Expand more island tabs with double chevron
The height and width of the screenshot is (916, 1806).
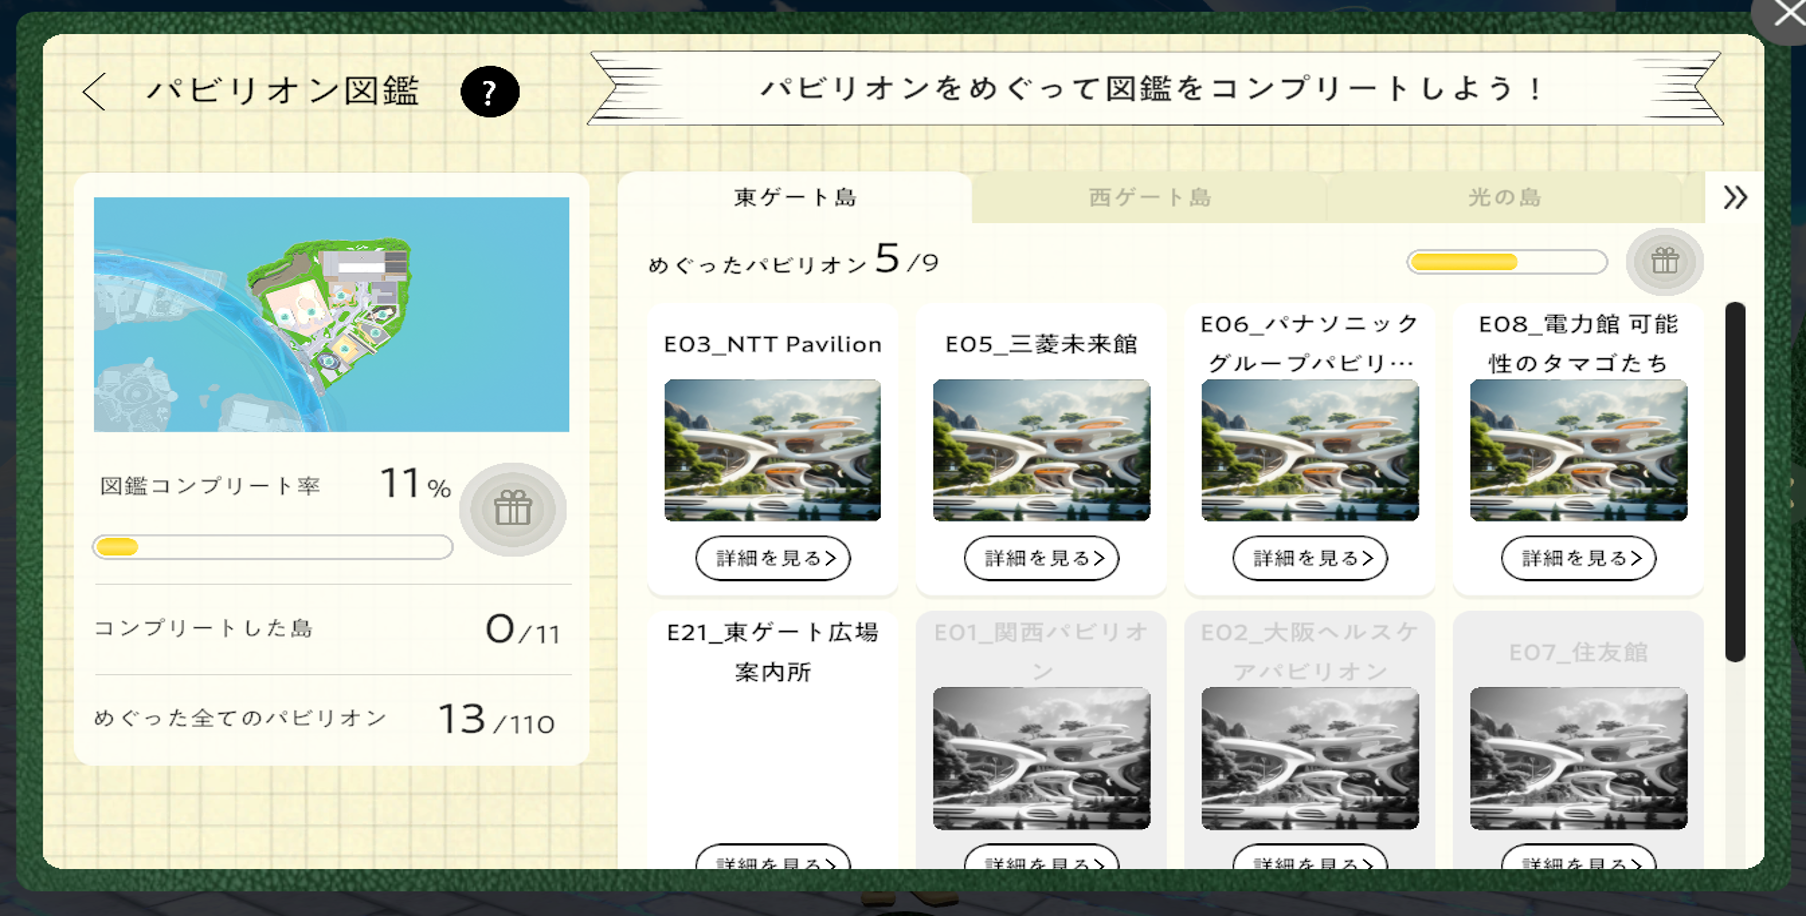pos(1735,198)
